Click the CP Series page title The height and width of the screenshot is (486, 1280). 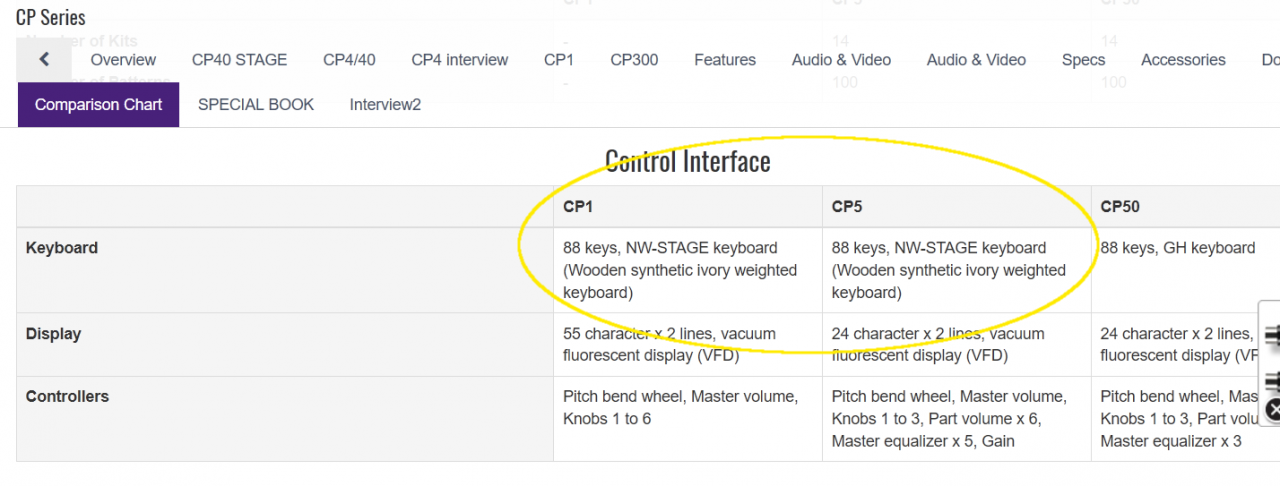click(51, 17)
